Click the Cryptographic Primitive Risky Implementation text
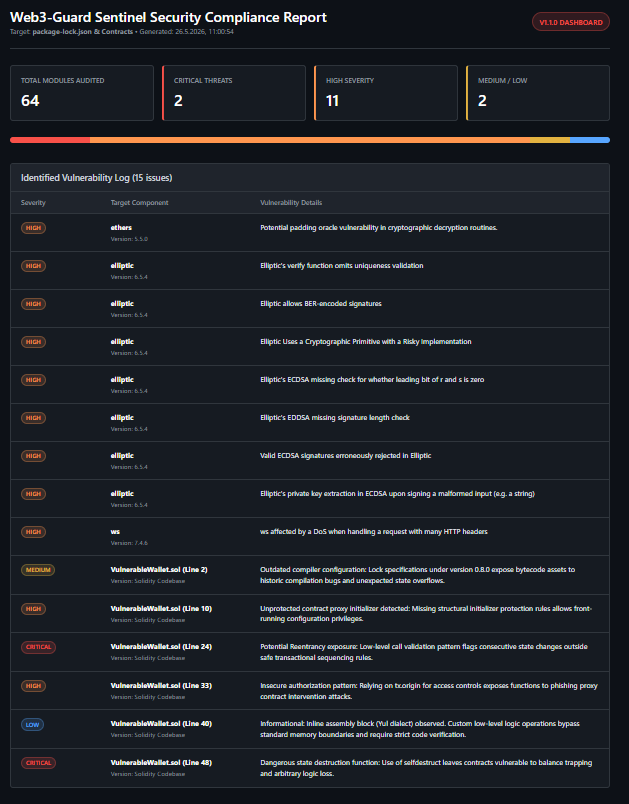This screenshot has height=804, width=629. (x=366, y=341)
